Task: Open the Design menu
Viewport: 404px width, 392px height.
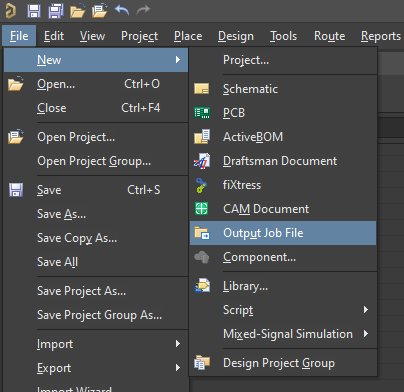Action: click(x=236, y=36)
